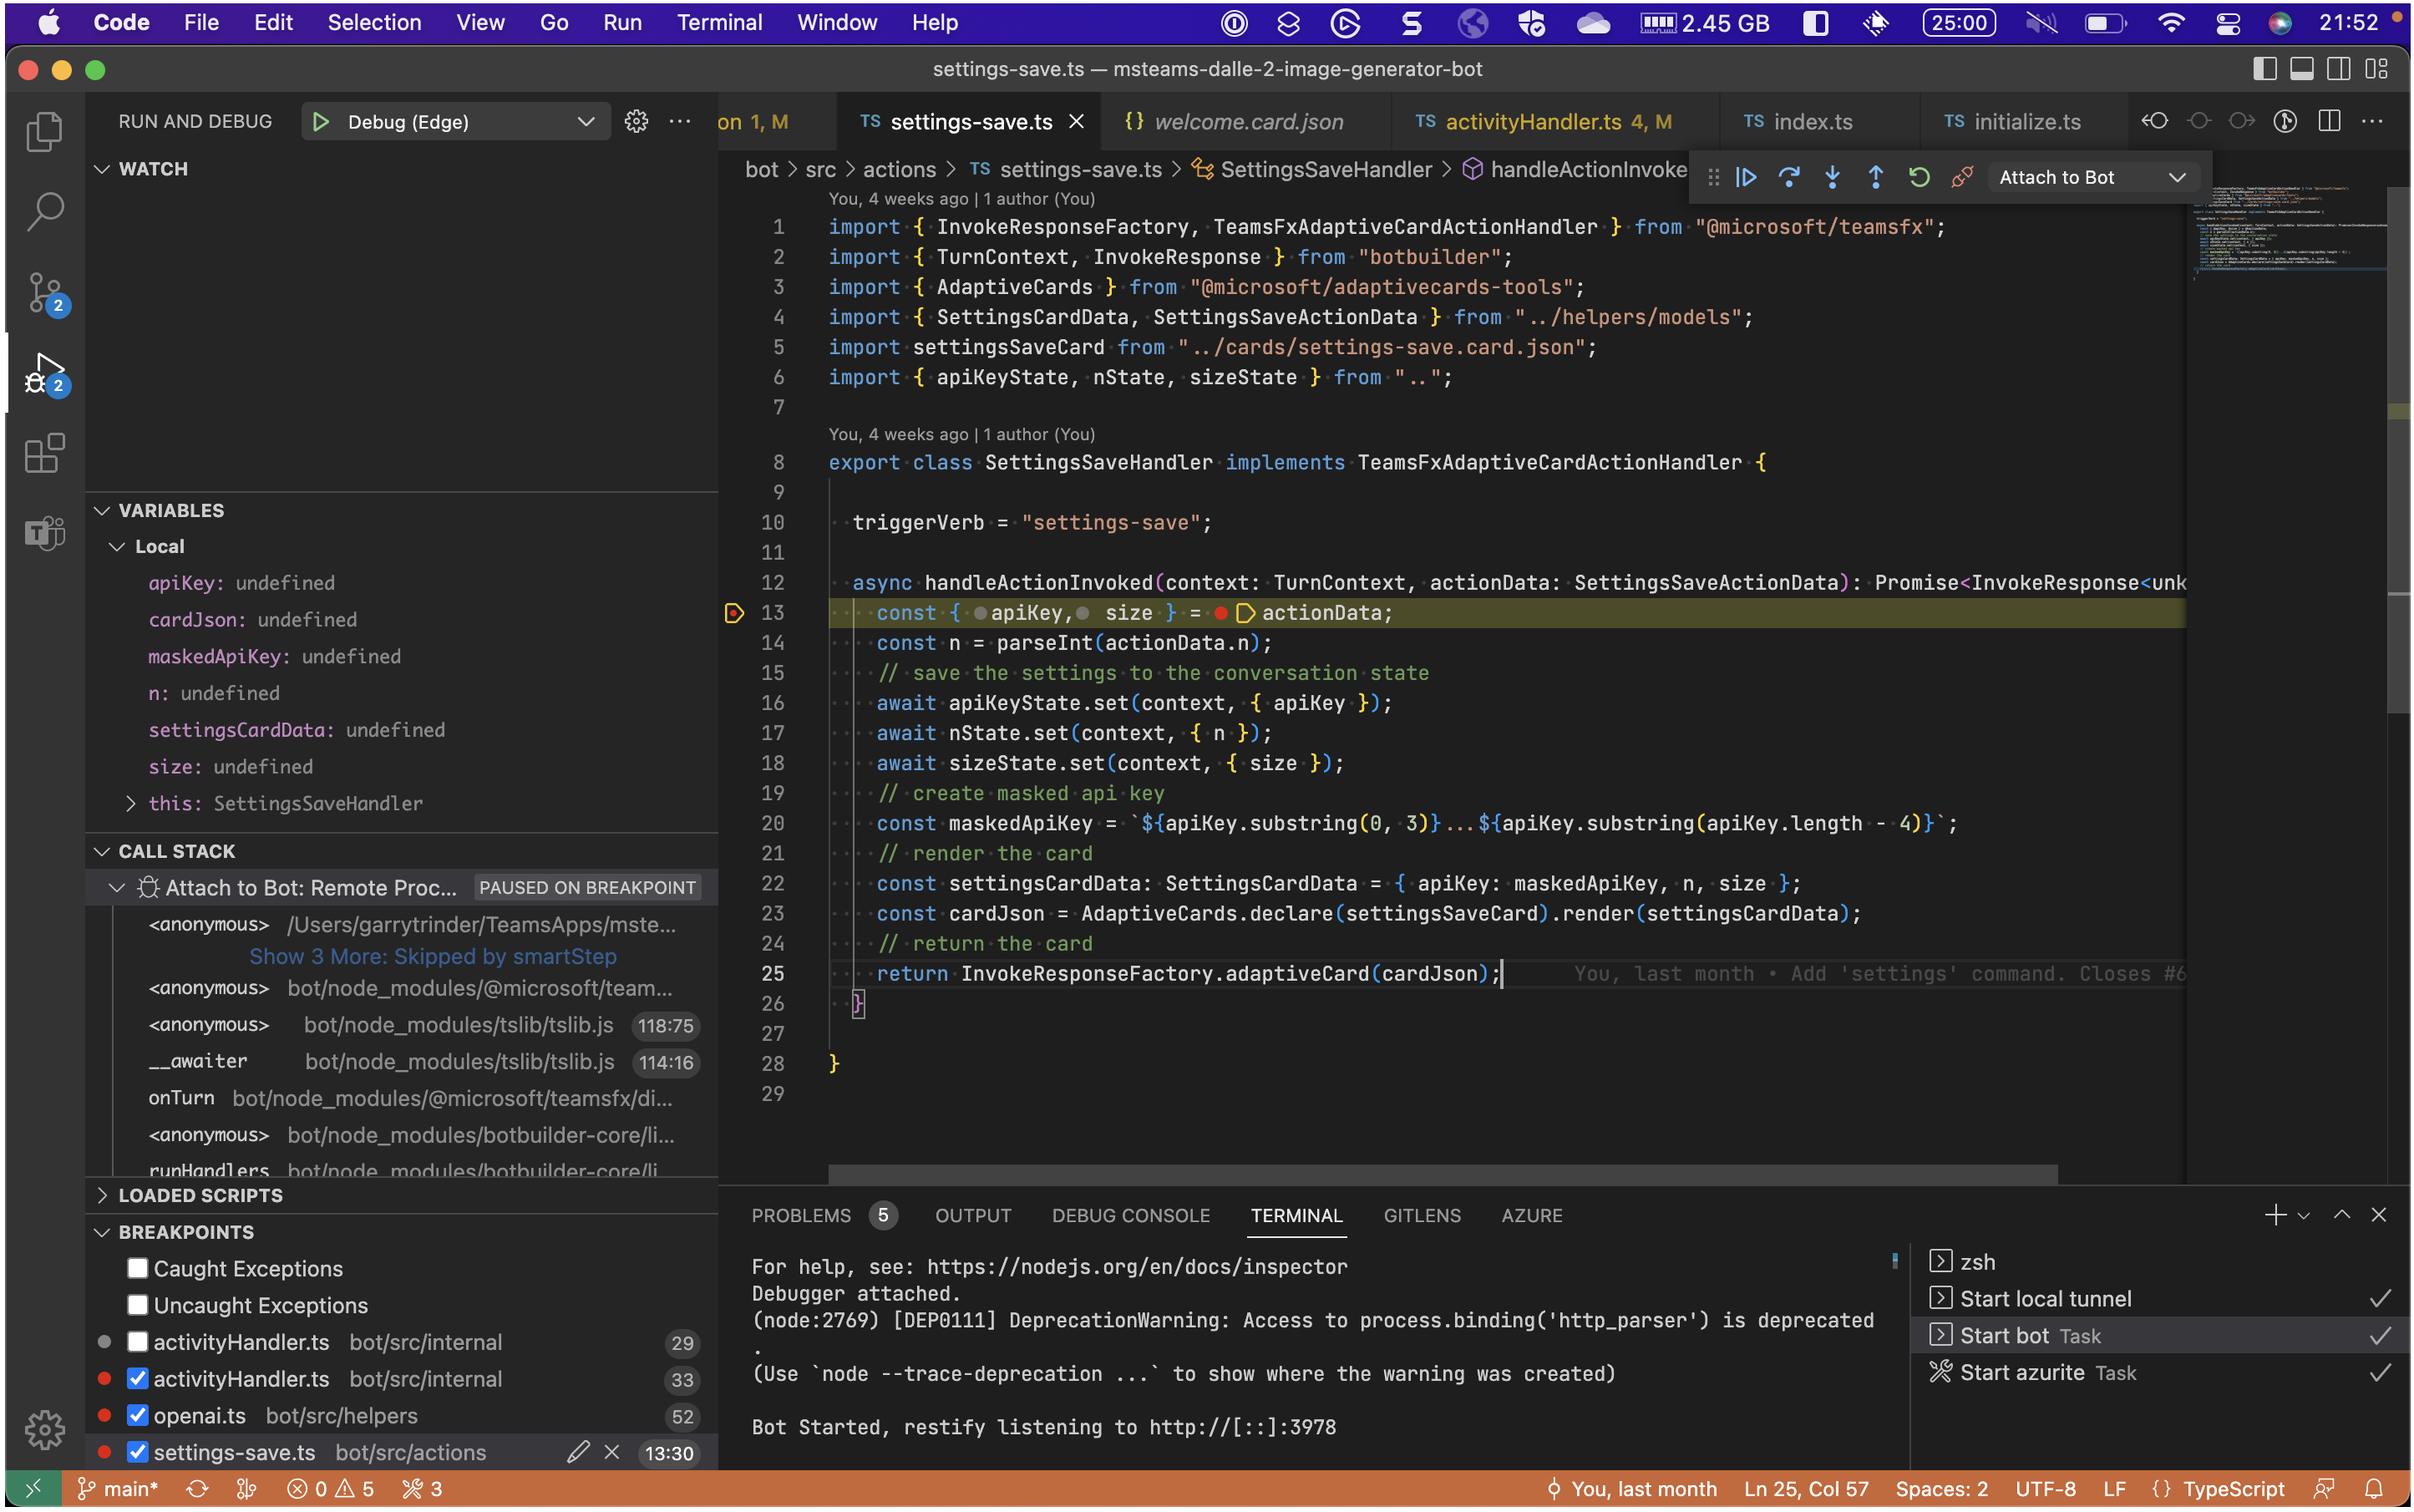Image resolution: width=2414 pixels, height=1512 pixels.
Task: Click the debug Continue button
Action: point(1746,177)
